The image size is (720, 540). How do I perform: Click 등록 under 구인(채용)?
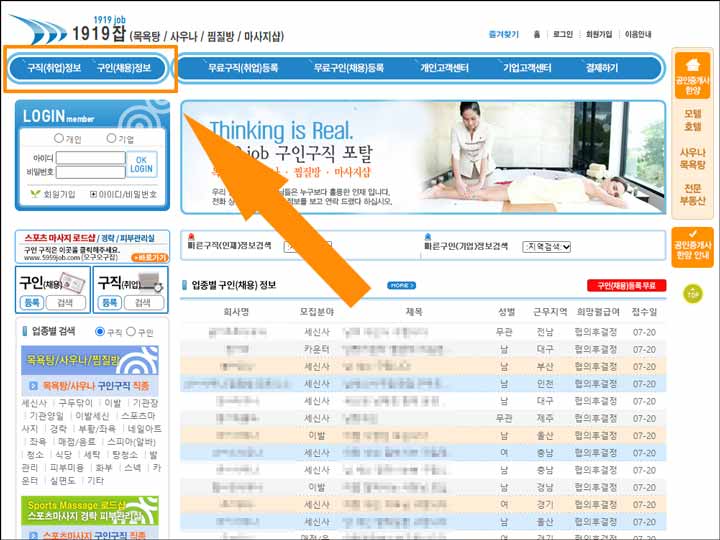click(x=32, y=303)
